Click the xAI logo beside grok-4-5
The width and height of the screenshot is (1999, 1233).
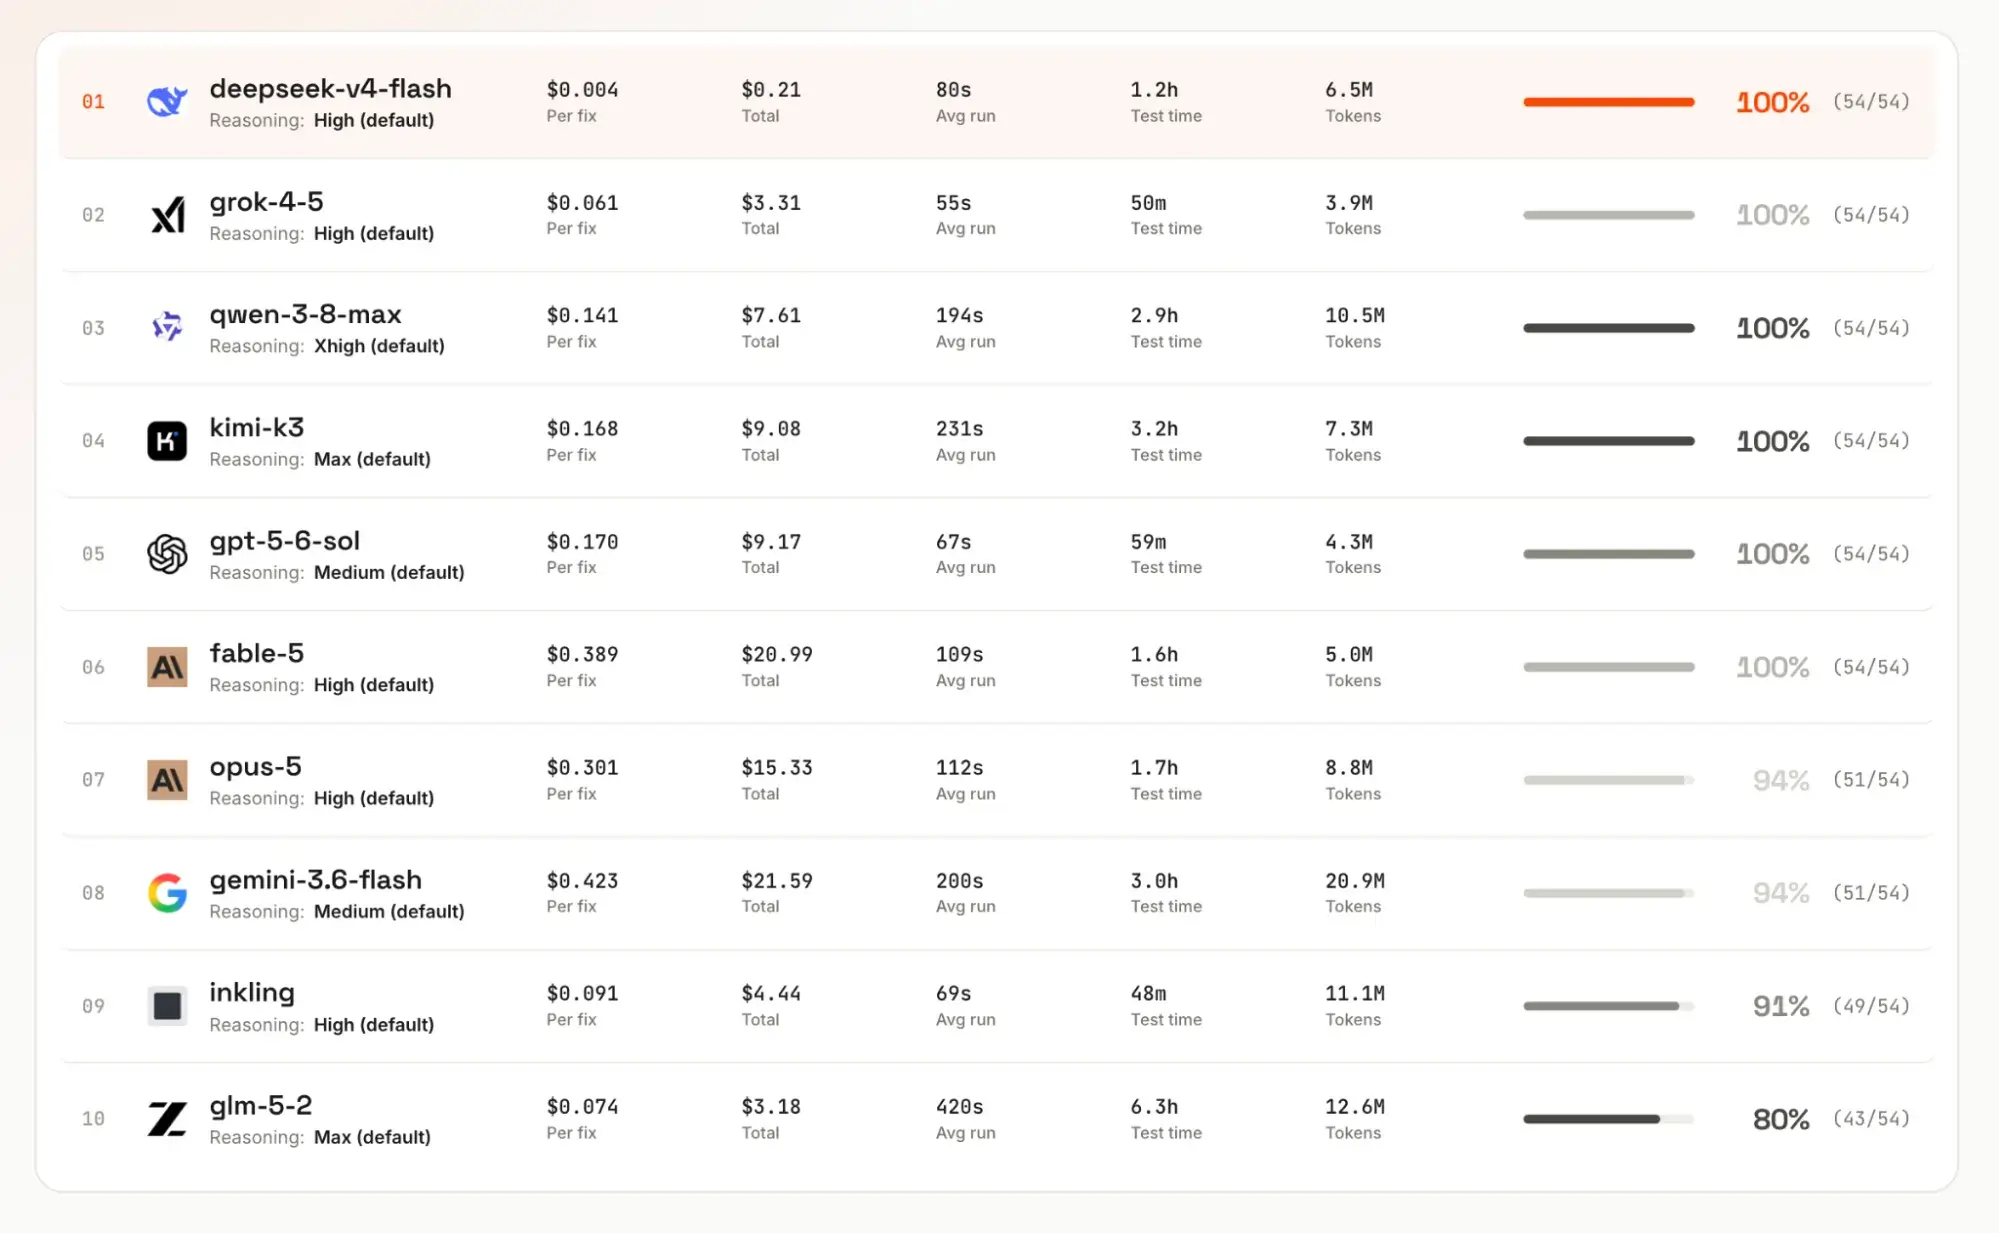click(167, 215)
